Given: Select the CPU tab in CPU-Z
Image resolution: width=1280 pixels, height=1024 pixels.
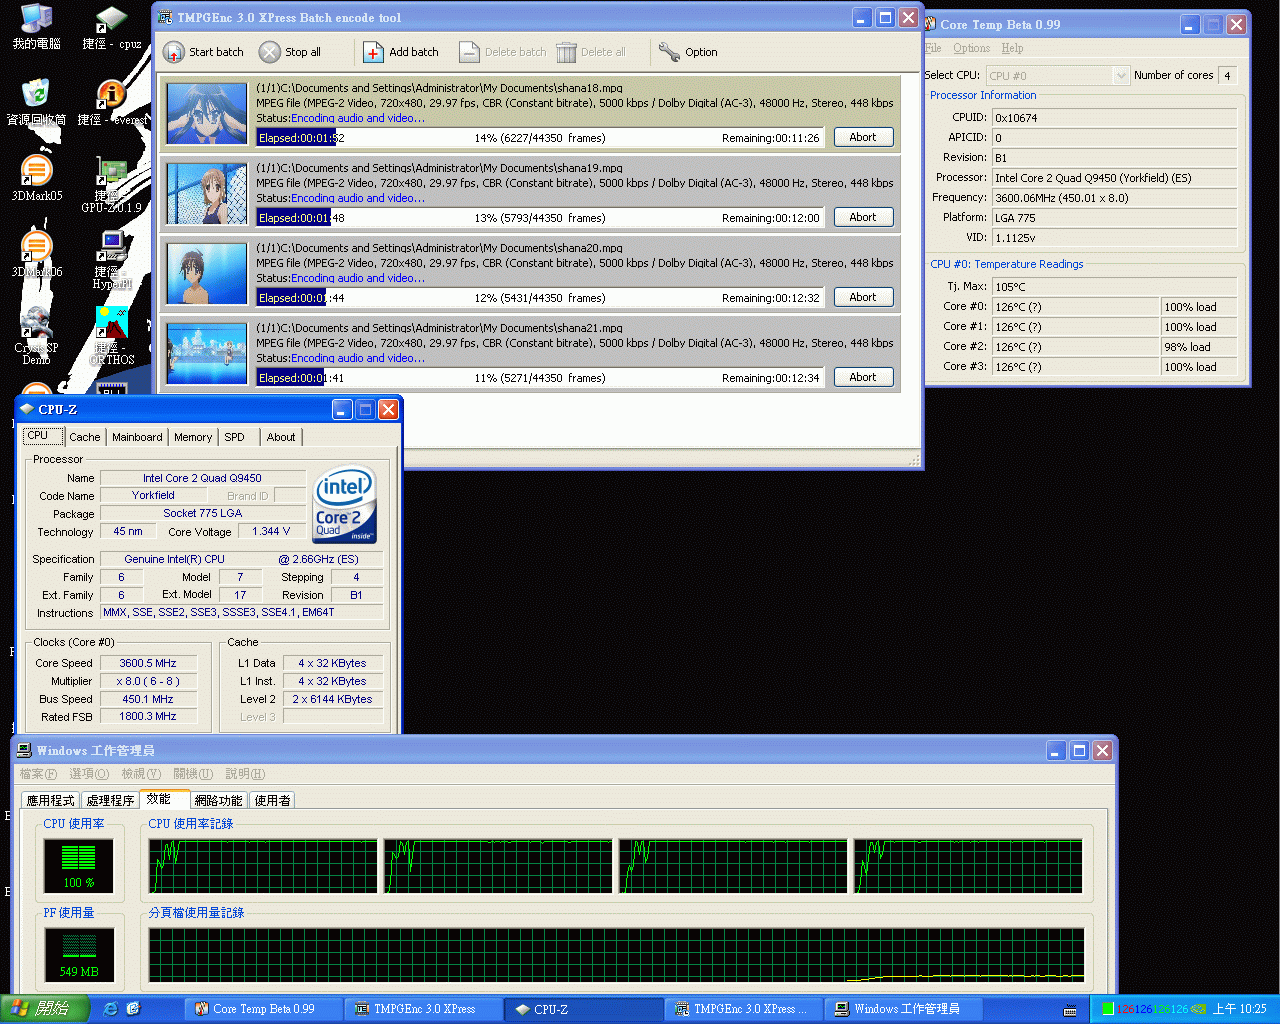Looking at the screenshot, I should click(41, 435).
